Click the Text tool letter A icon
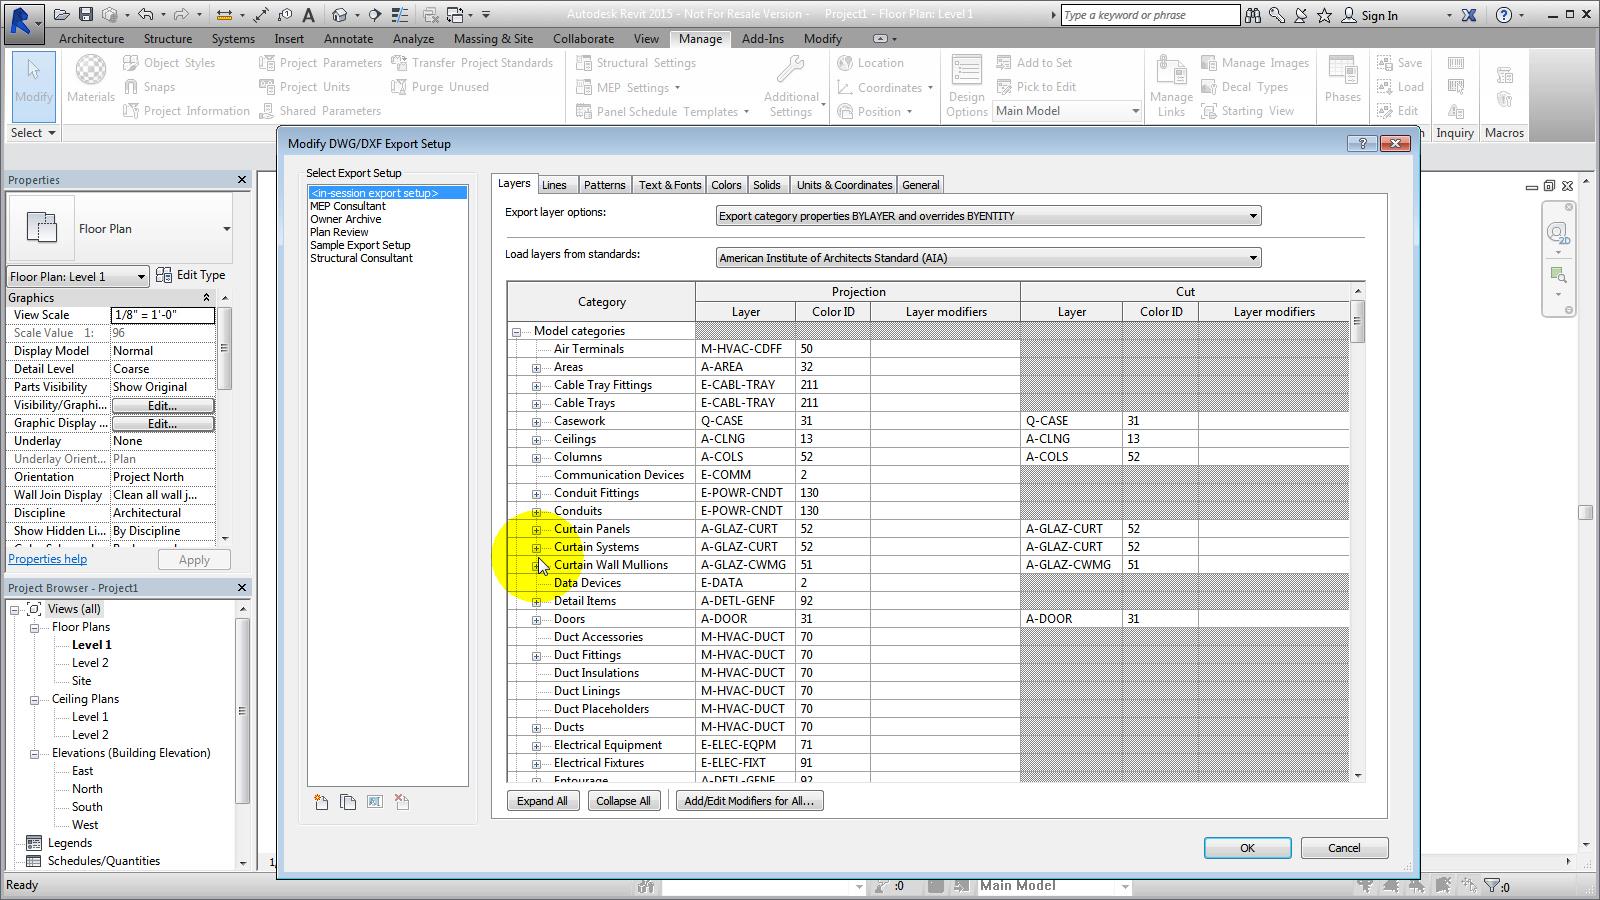This screenshot has height=900, width=1600. click(308, 15)
